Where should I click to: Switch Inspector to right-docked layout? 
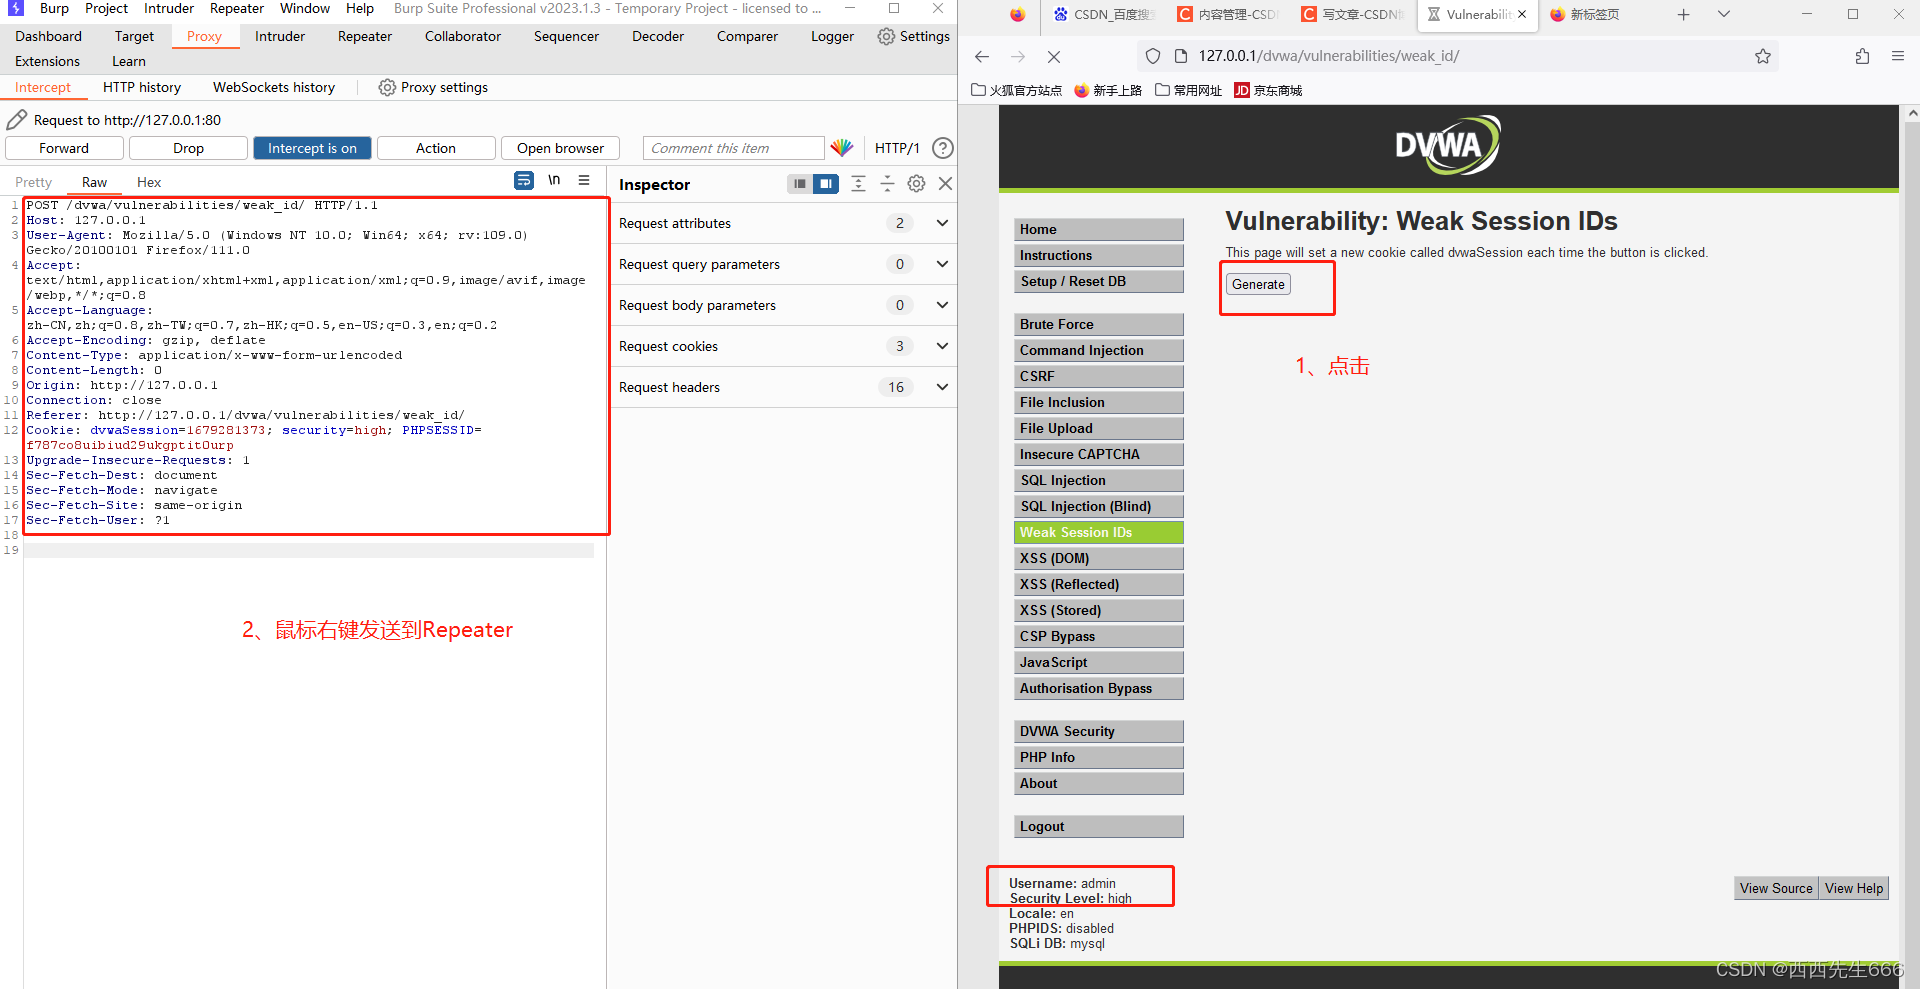tap(826, 184)
